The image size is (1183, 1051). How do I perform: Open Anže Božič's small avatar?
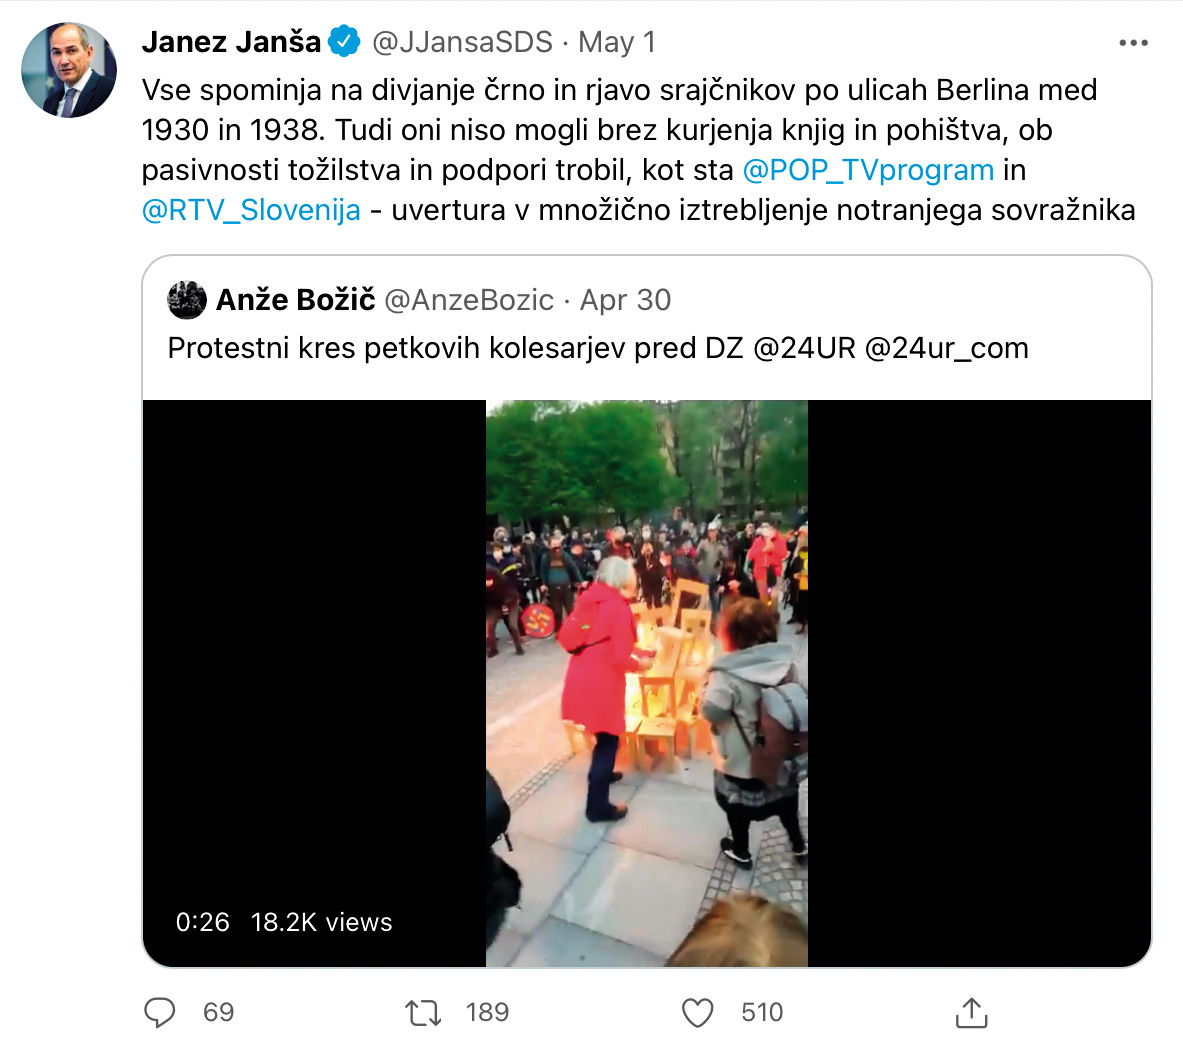point(186,300)
